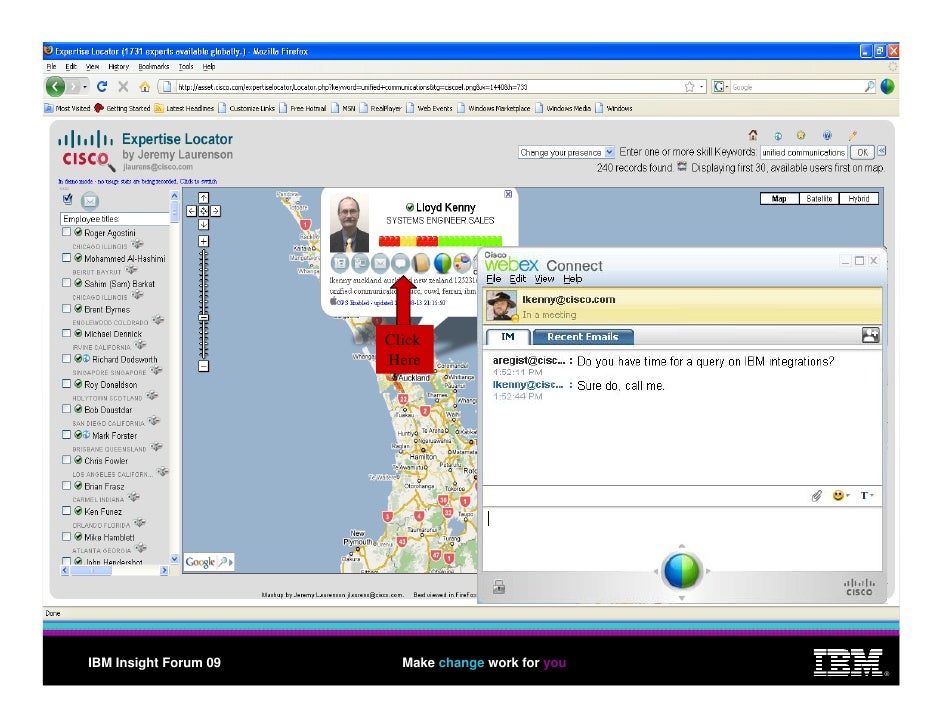942x728 pixels.
Task: Check the box beside Roger Agostini
Action: 67,232
